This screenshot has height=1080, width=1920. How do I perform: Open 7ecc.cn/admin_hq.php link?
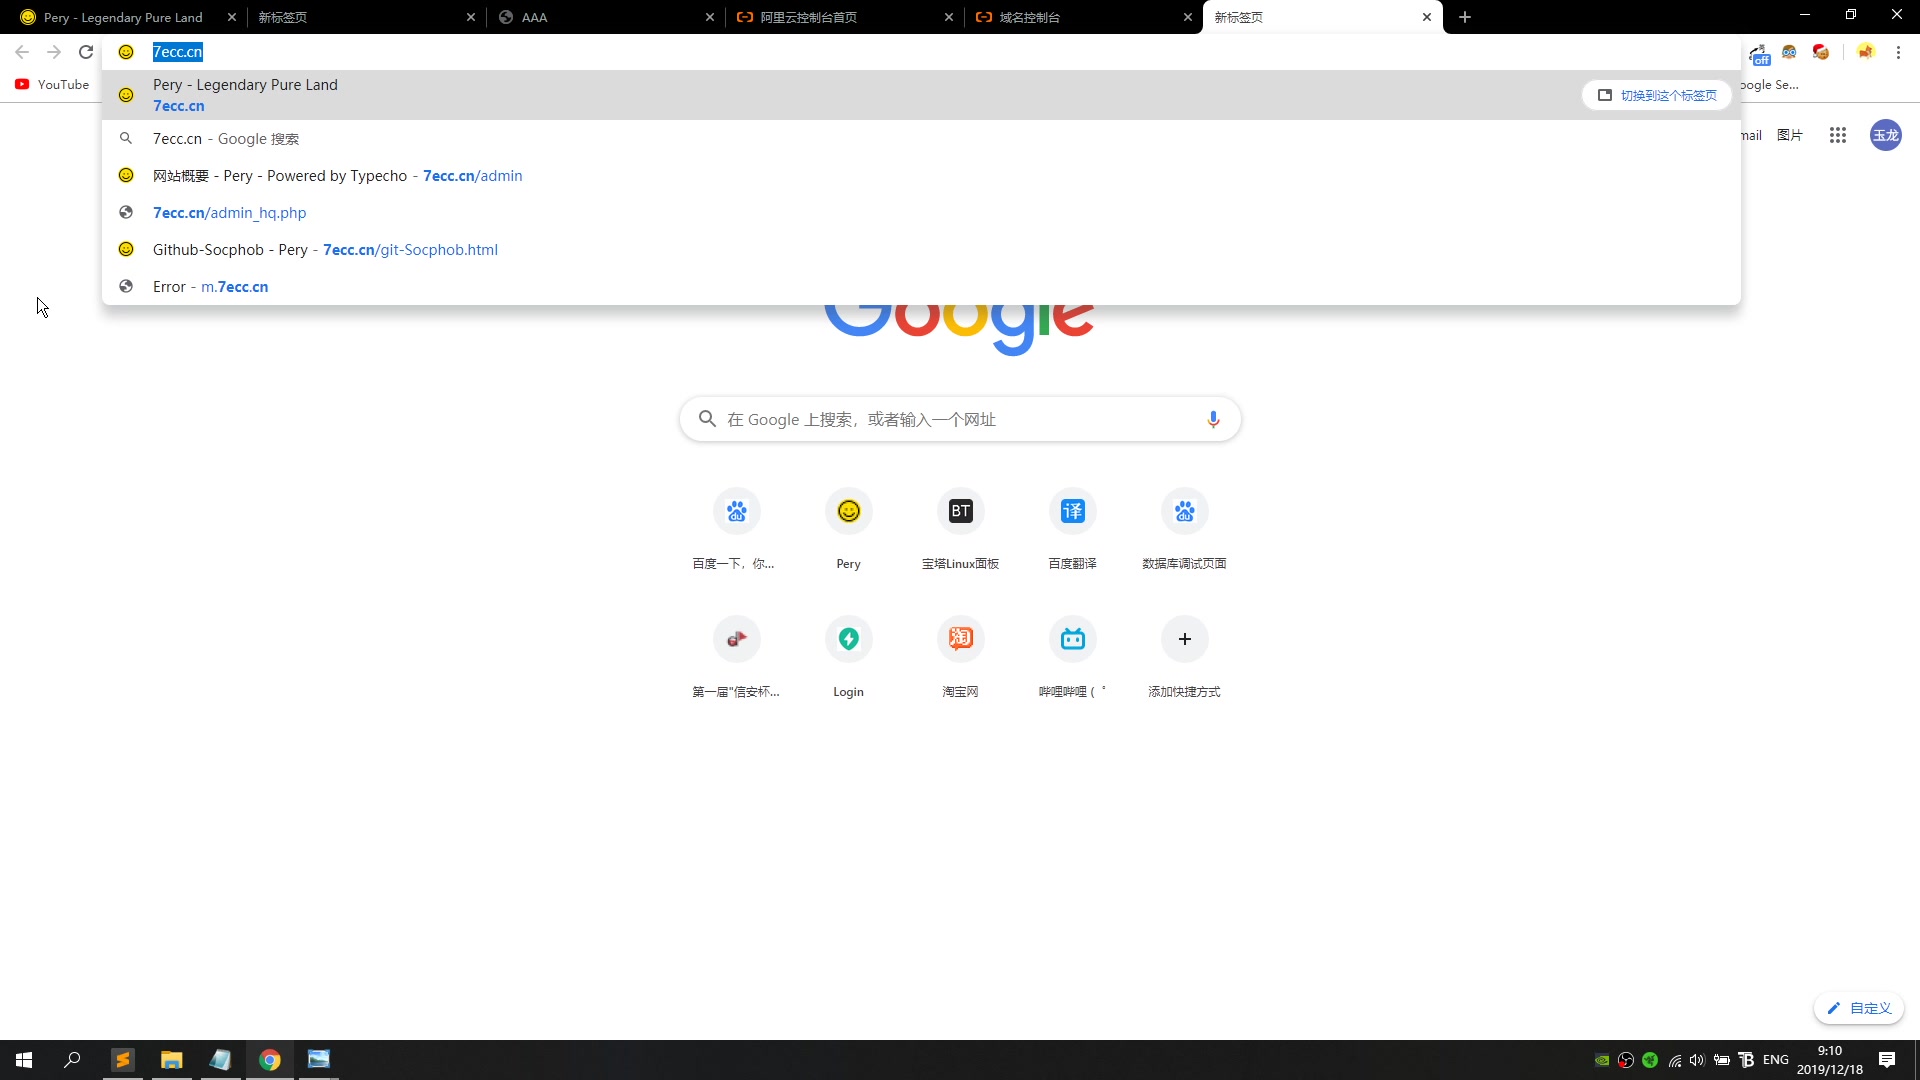[x=228, y=212]
